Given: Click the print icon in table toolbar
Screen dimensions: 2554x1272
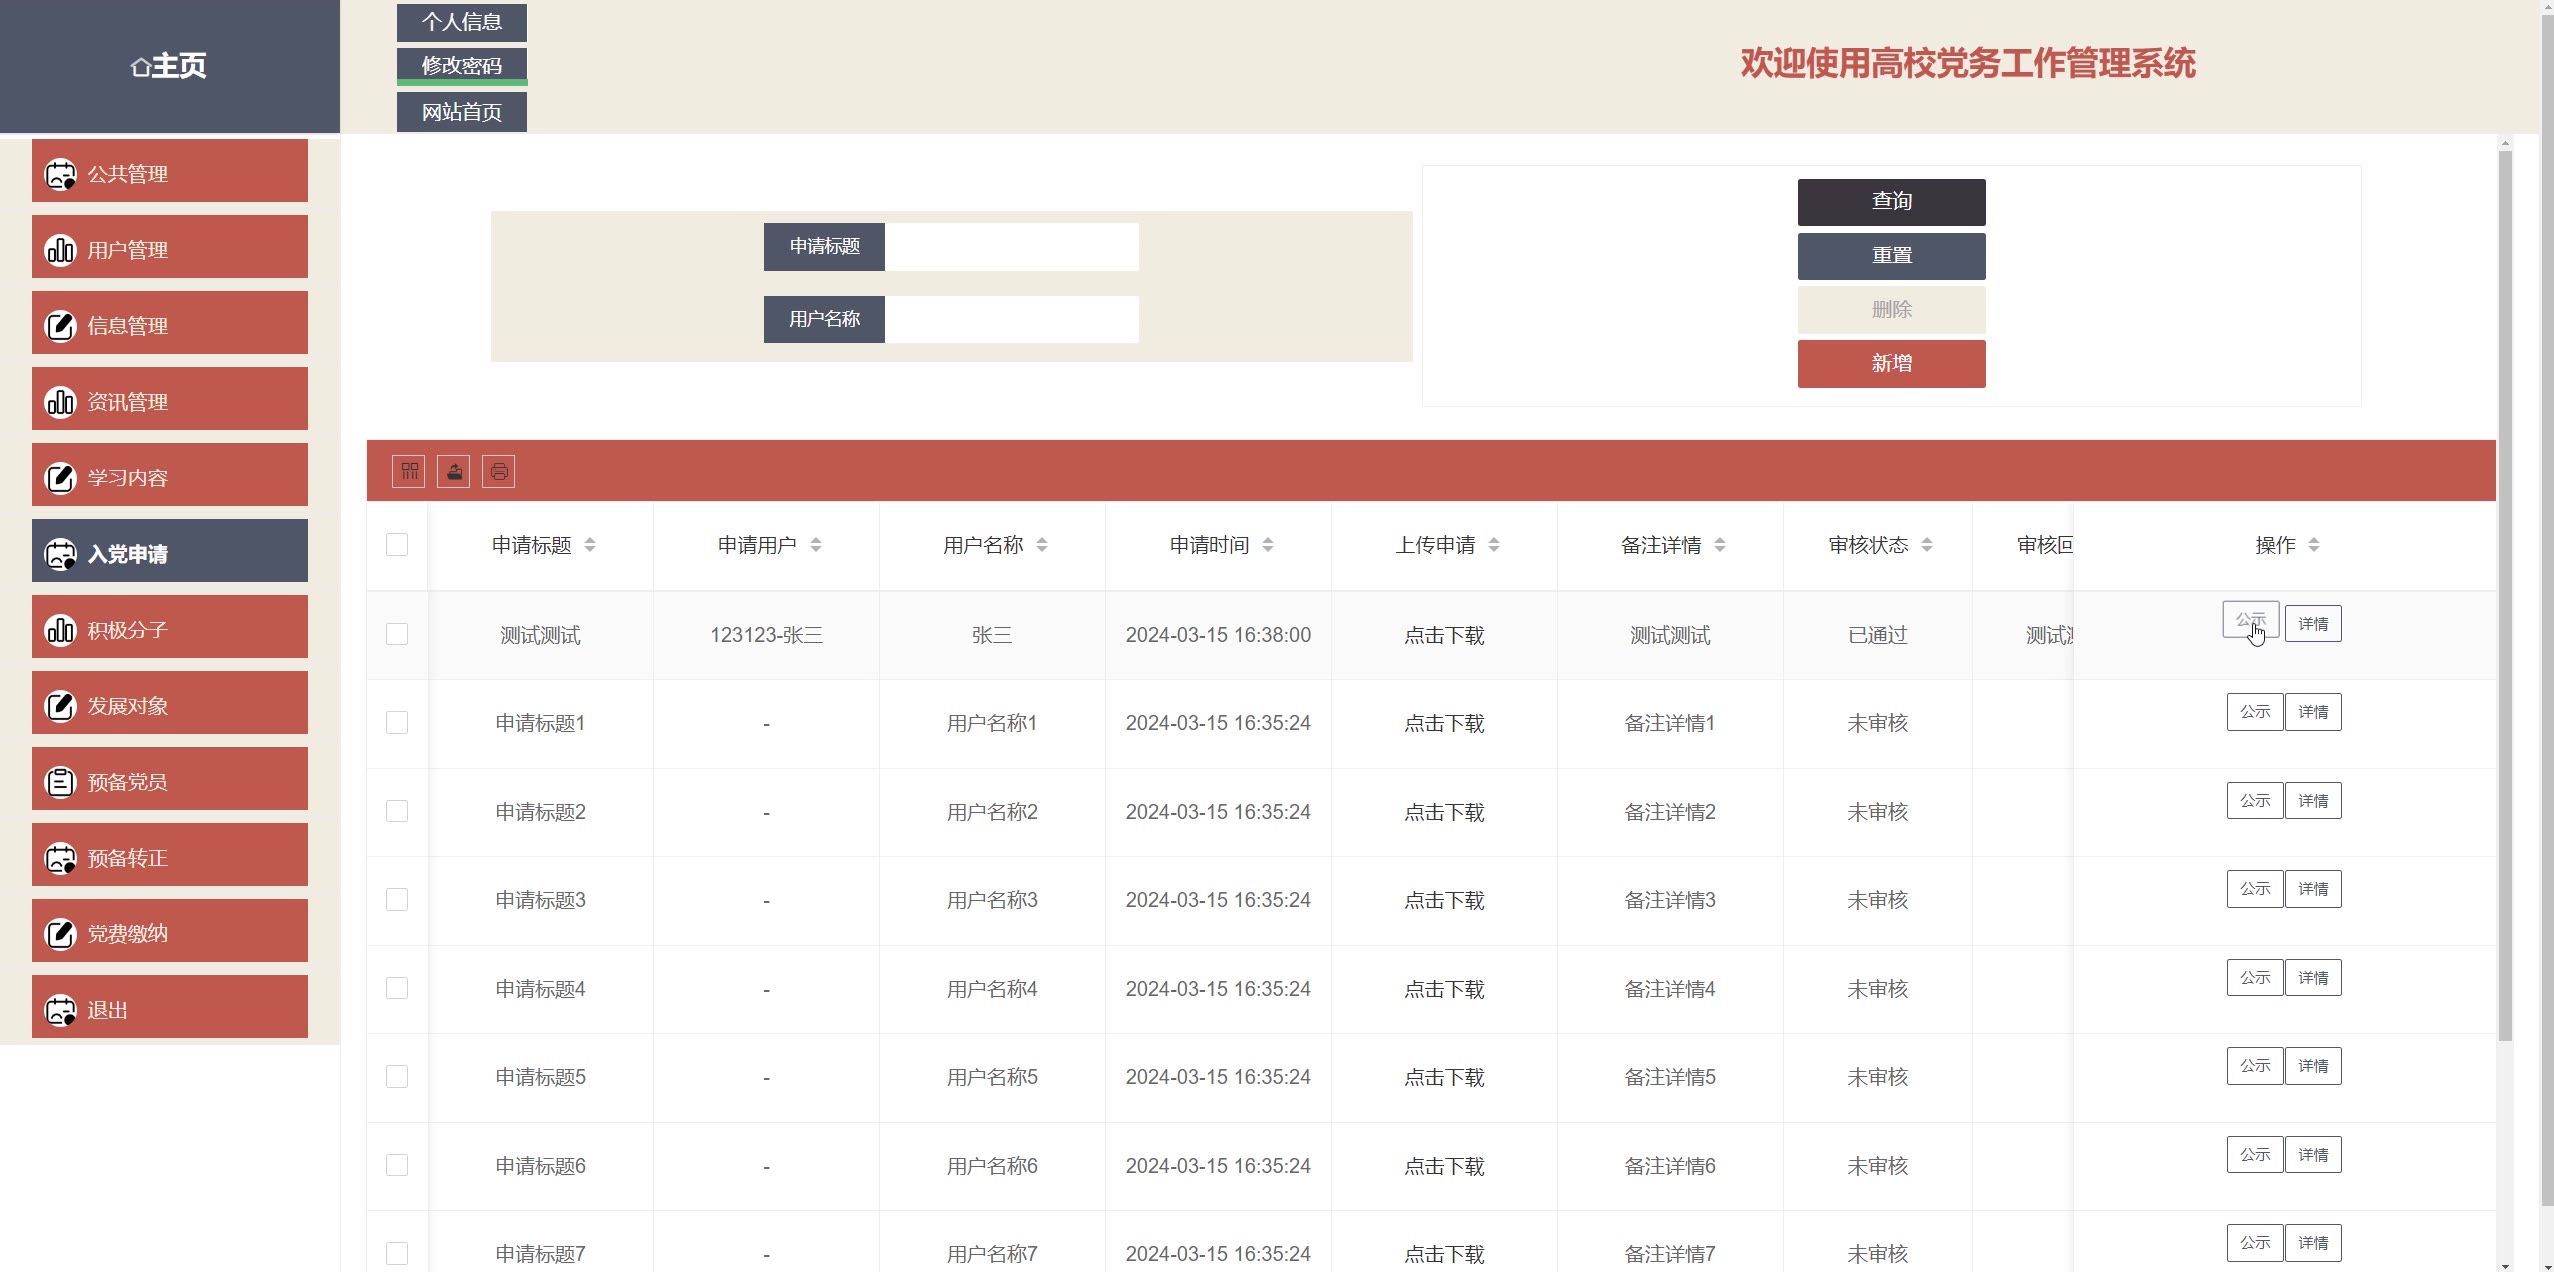Looking at the screenshot, I should coord(498,471).
